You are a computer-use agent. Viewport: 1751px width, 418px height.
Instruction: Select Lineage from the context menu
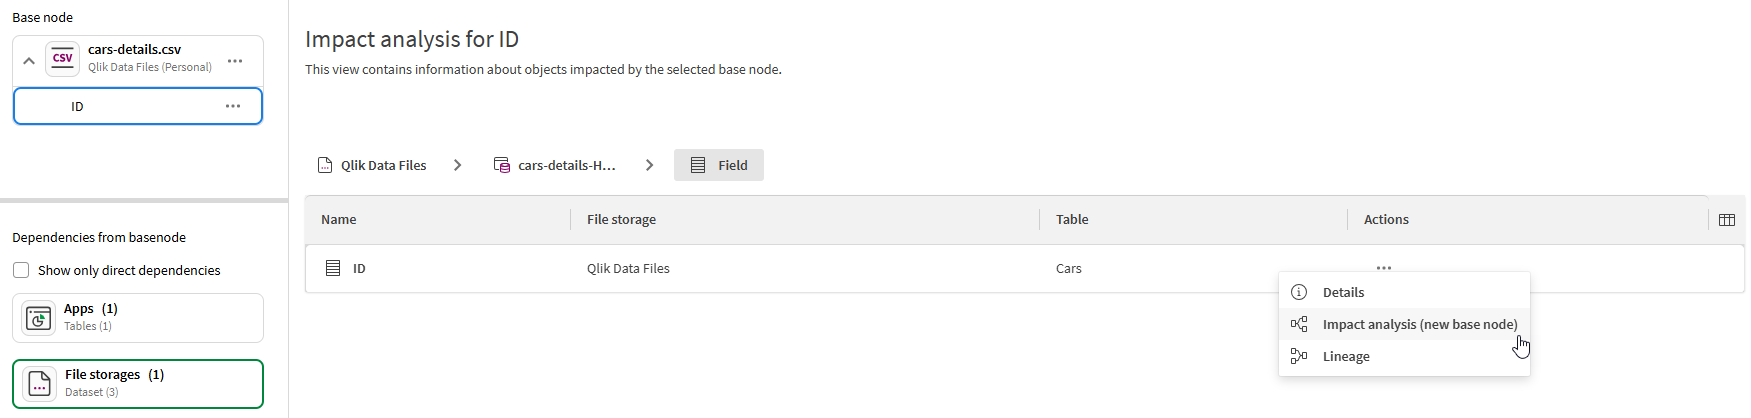tap(1346, 356)
